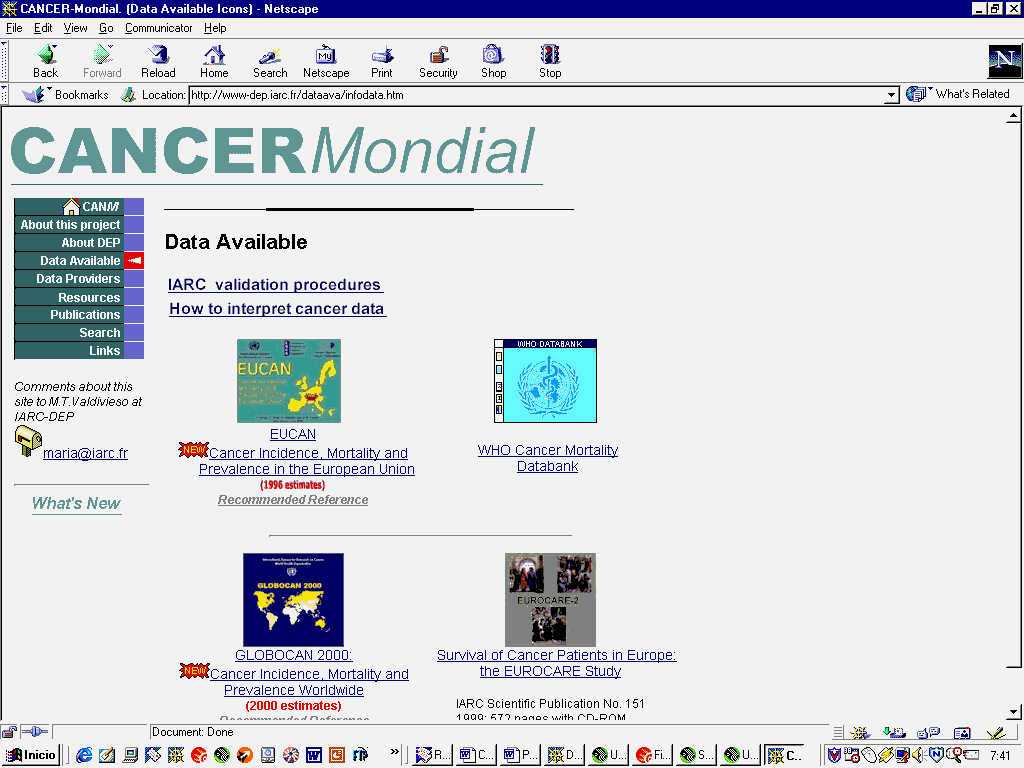Click the My Netscape icon

pos(326,56)
